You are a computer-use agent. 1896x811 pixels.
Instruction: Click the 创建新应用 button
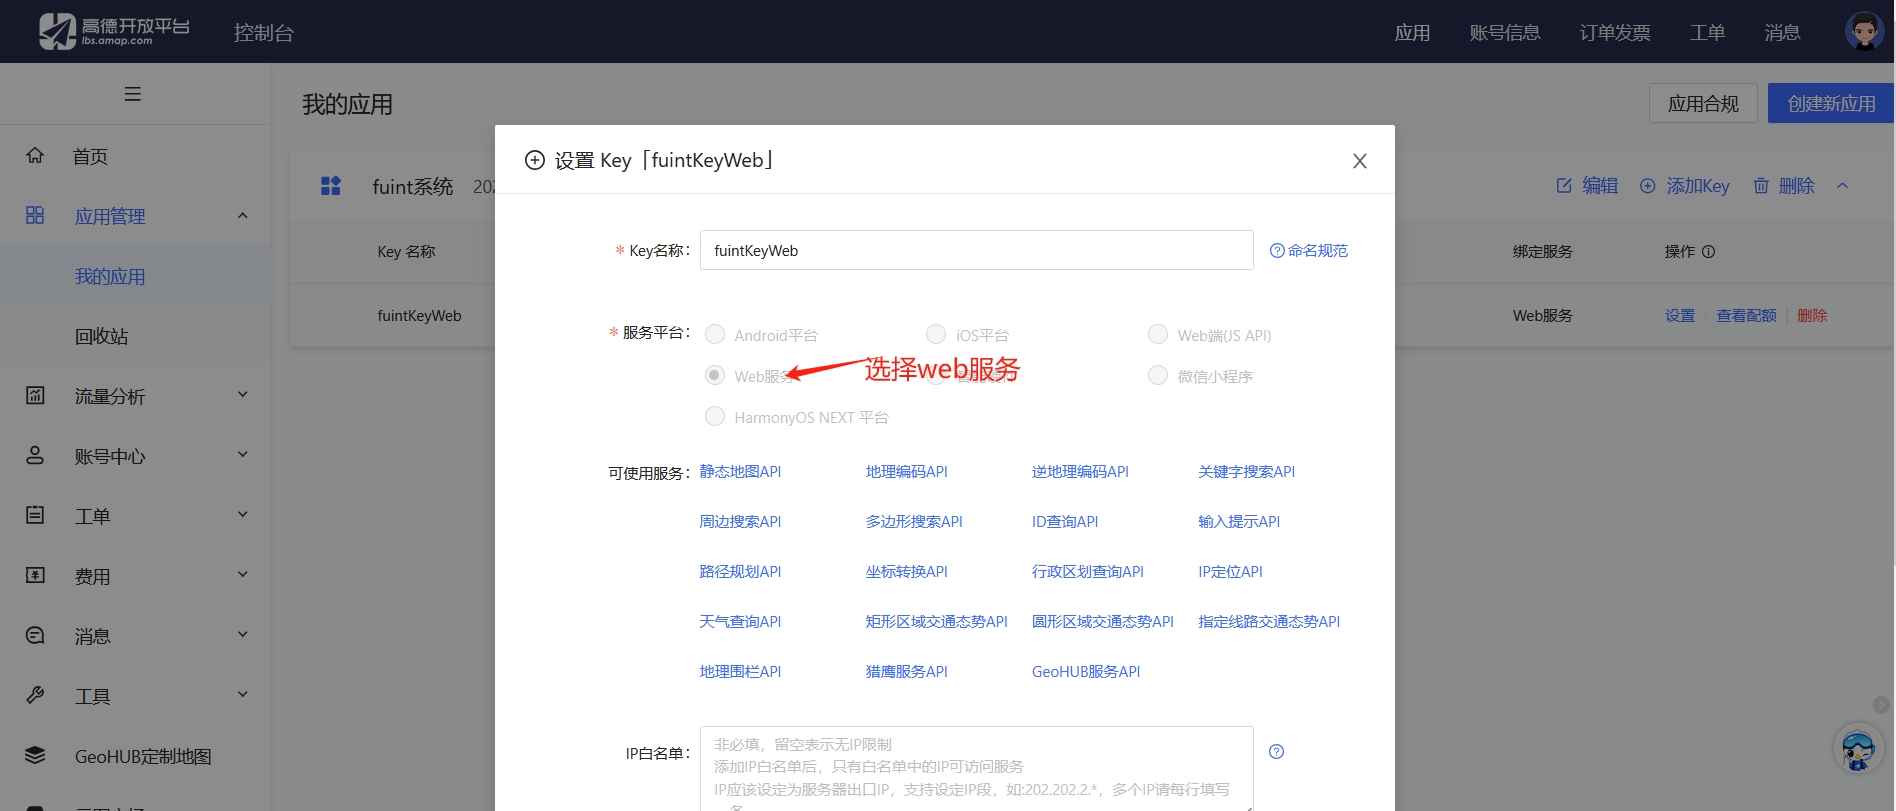pyautogui.click(x=1830, y=103)
